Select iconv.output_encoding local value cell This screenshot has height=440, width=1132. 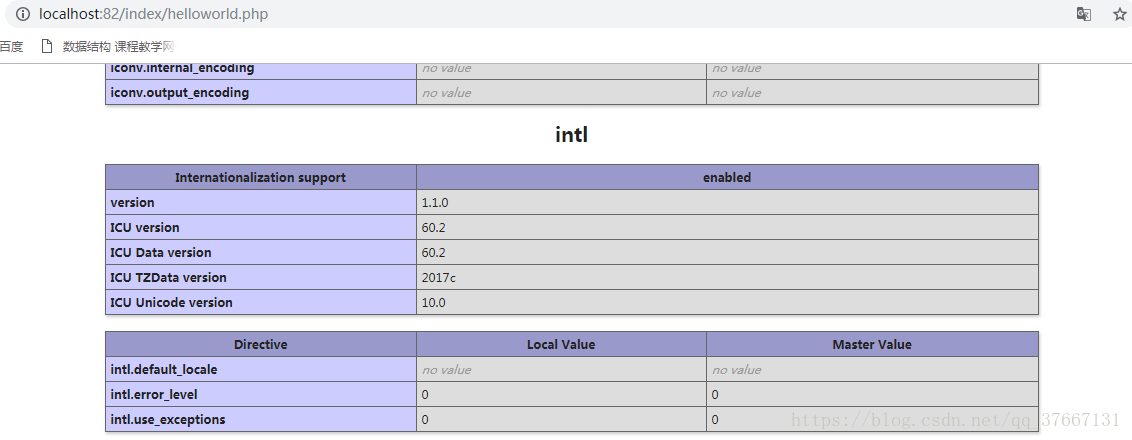tap(561, 92)
